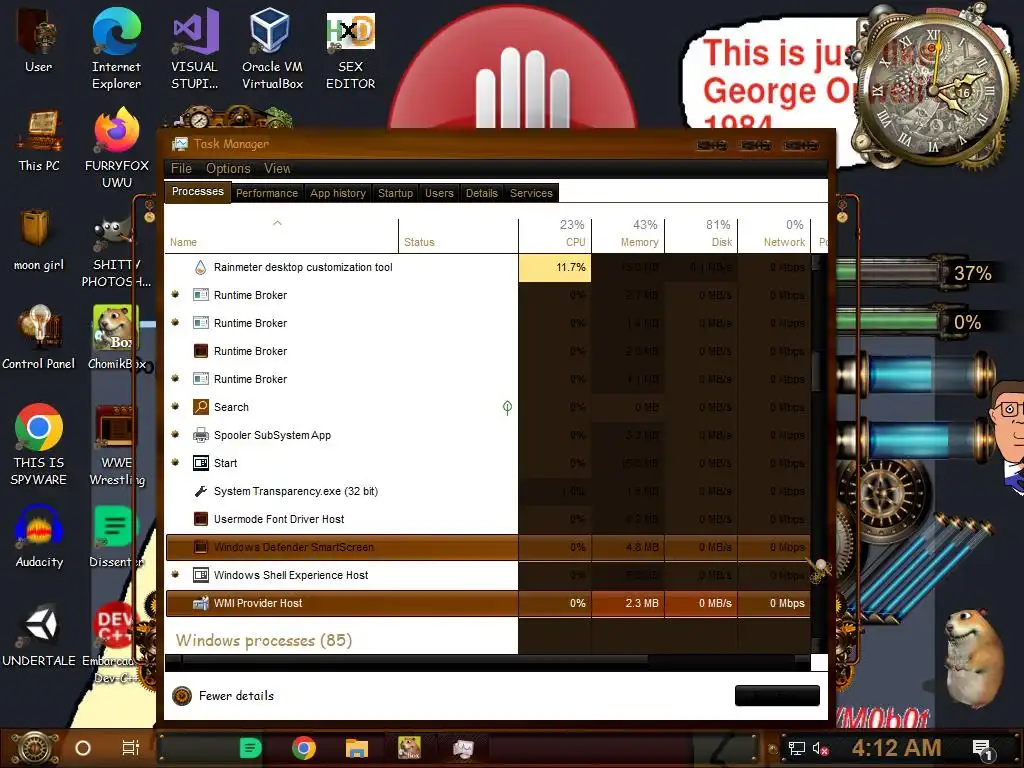This screenshot has height=768, width=1024.
Task: Switch to the Startup tab
Action: (395, 193)
